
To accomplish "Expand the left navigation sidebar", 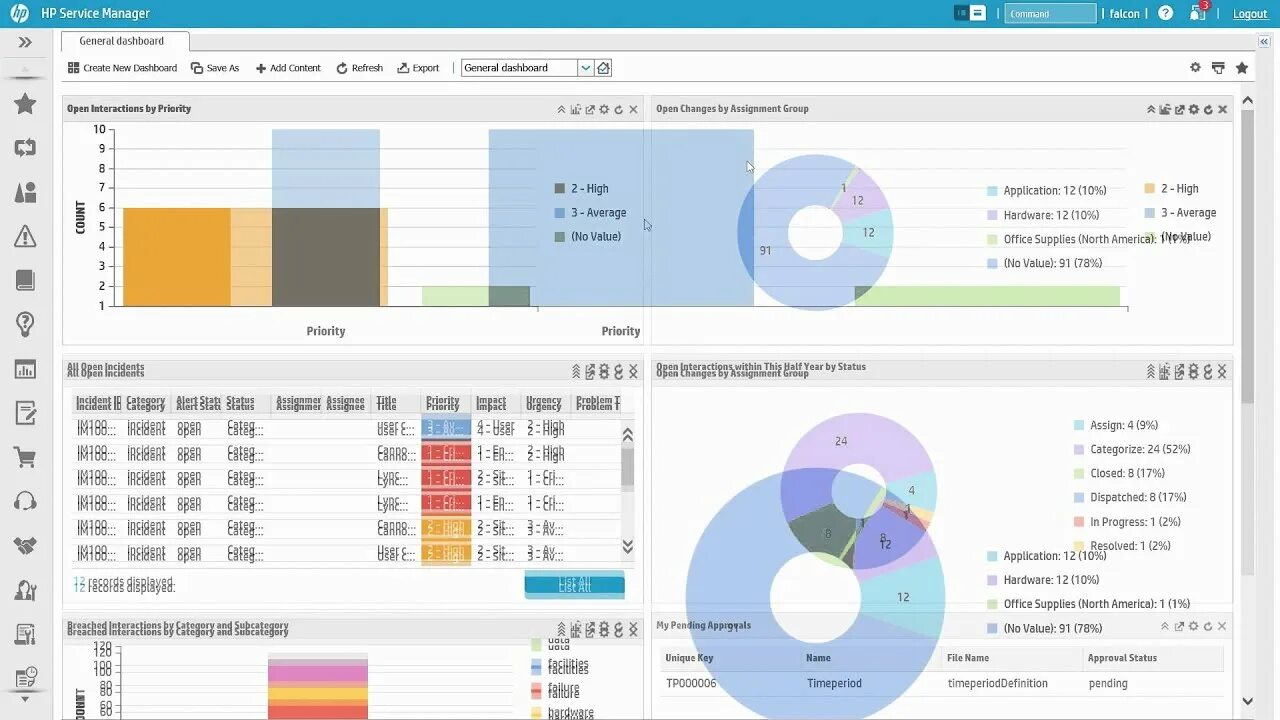I will 25,42.
